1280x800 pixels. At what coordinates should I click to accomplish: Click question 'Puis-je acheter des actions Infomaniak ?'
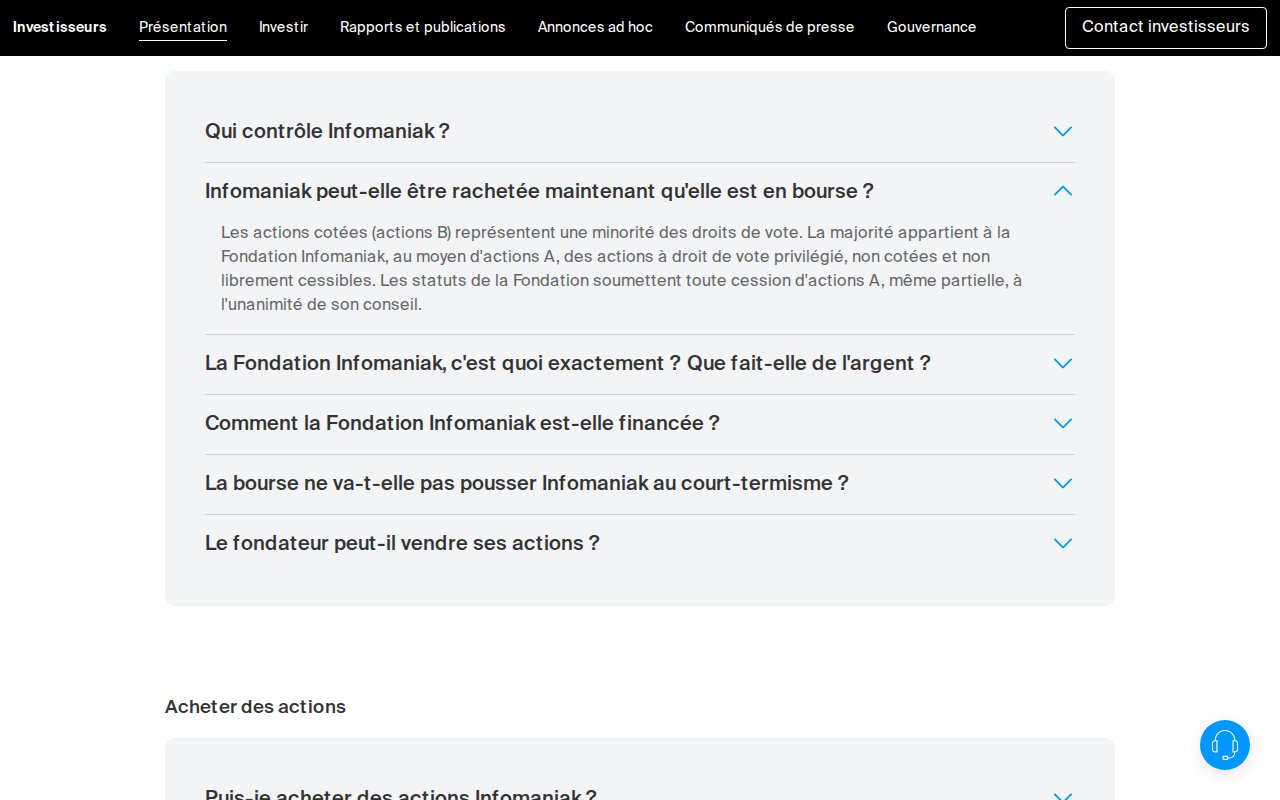click(x=401, y=794)
